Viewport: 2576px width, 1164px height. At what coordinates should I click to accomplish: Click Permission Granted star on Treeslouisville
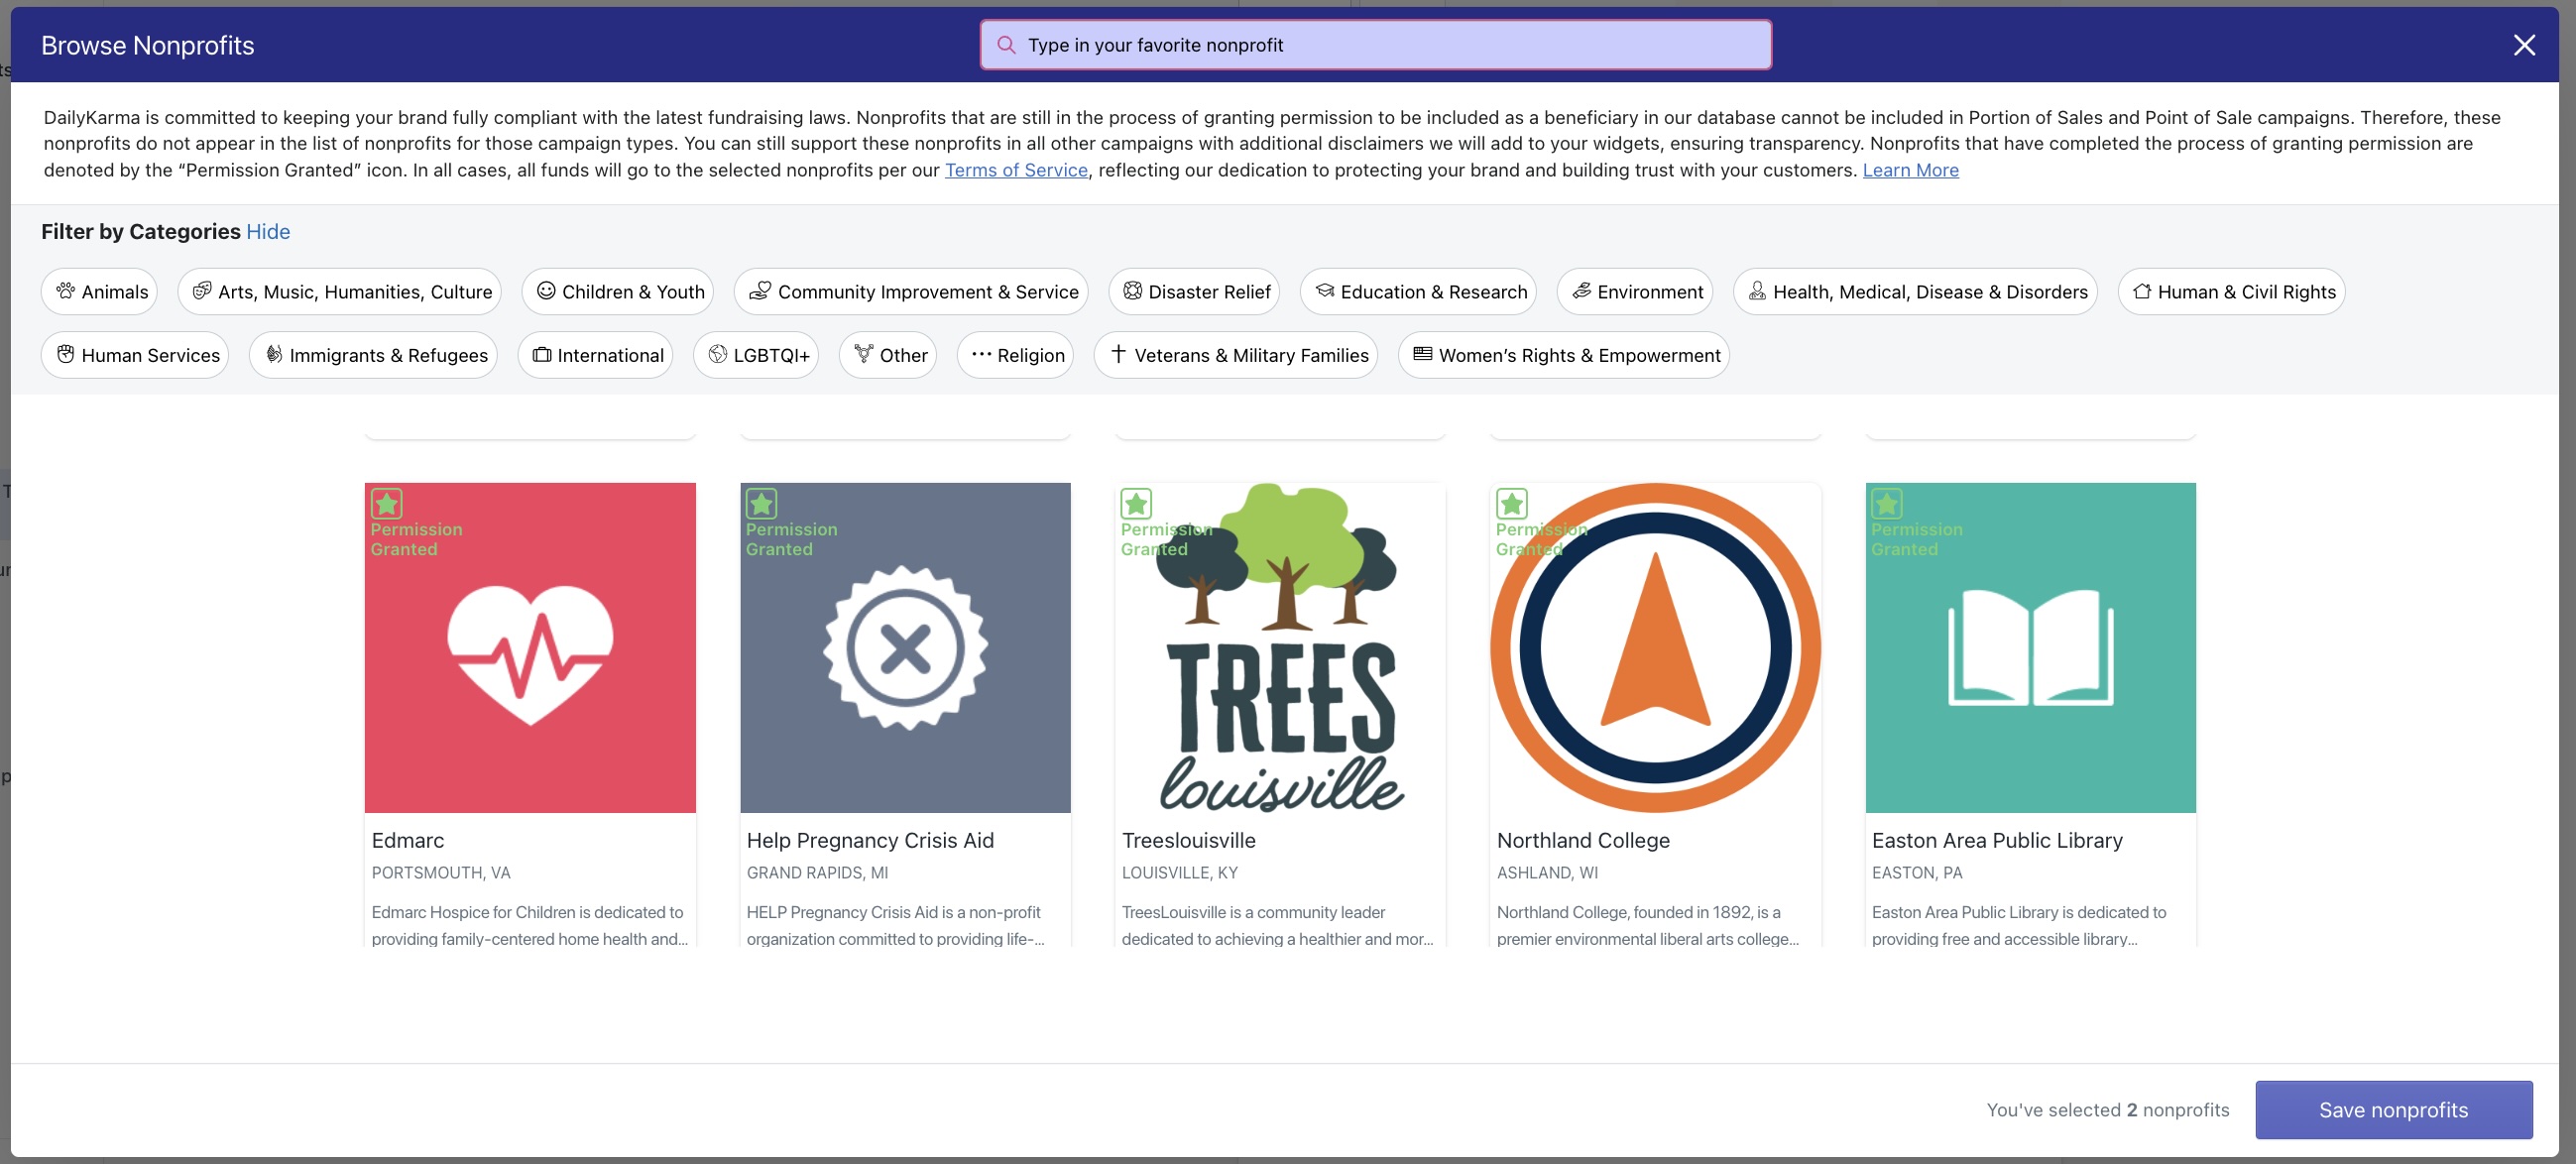coord(1136,503)
